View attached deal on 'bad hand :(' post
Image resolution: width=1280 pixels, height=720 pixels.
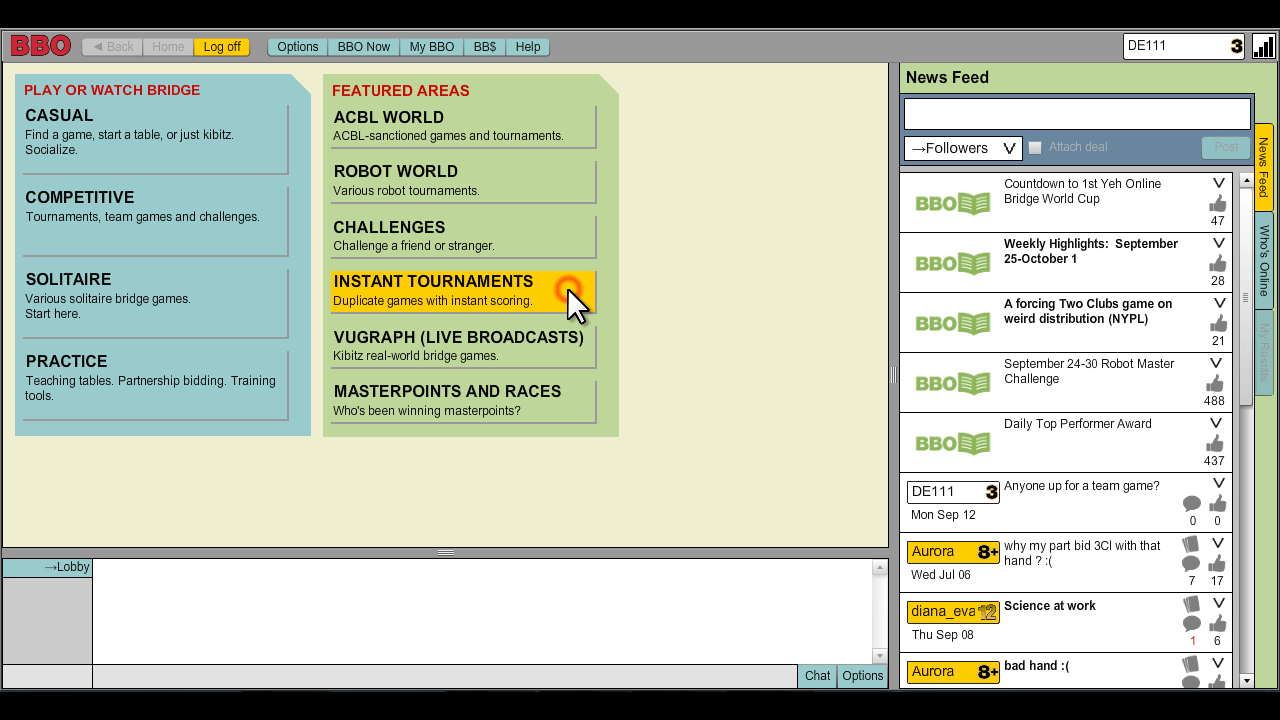coord(1191,665)
